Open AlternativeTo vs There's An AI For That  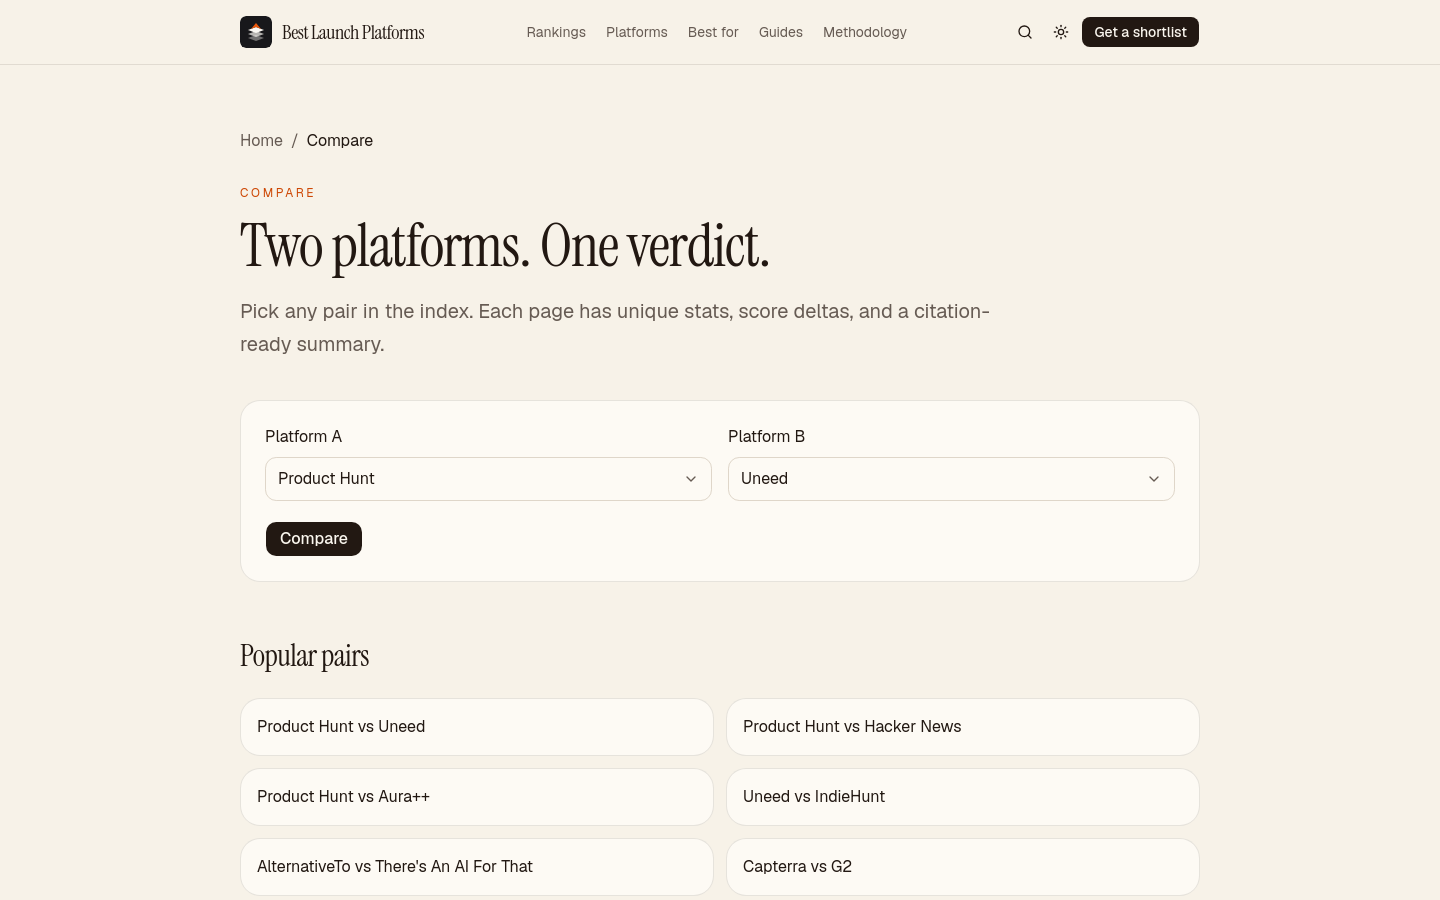(477, 867)
